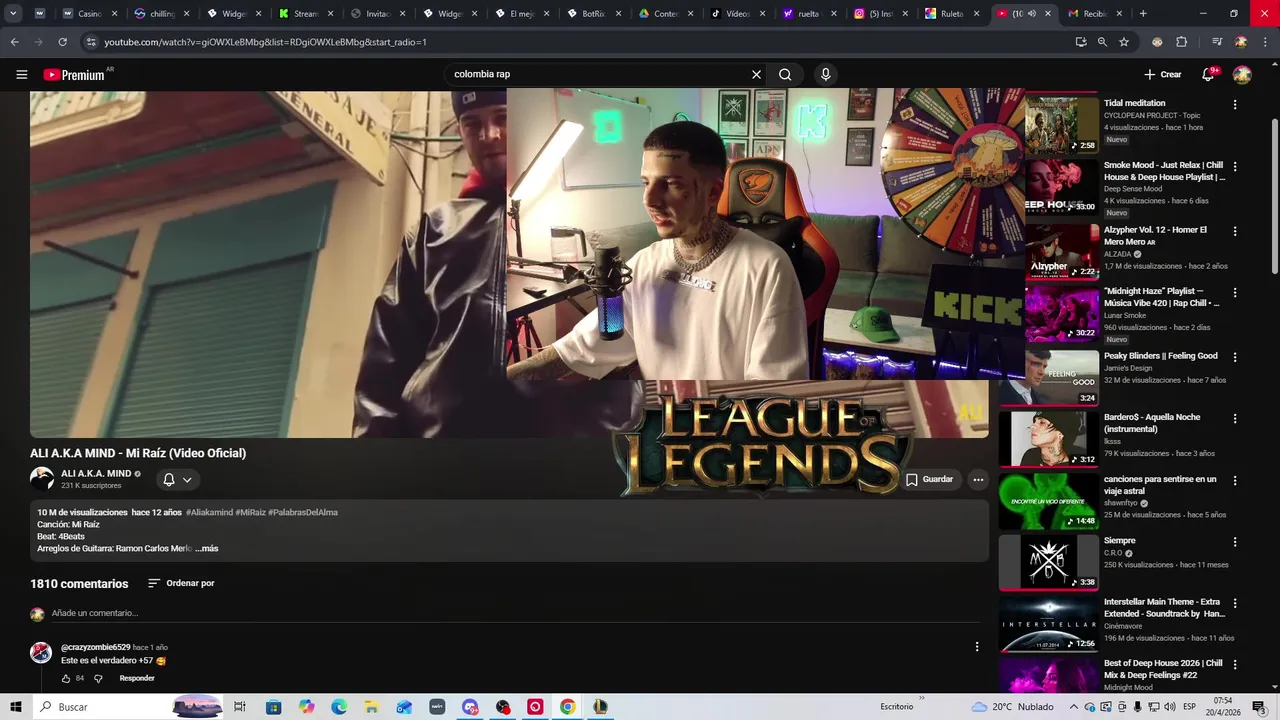The width and height of the screenshot is (1280, 720).
Task: Go to YouTube Premium home logo
Action: [74, 75]
